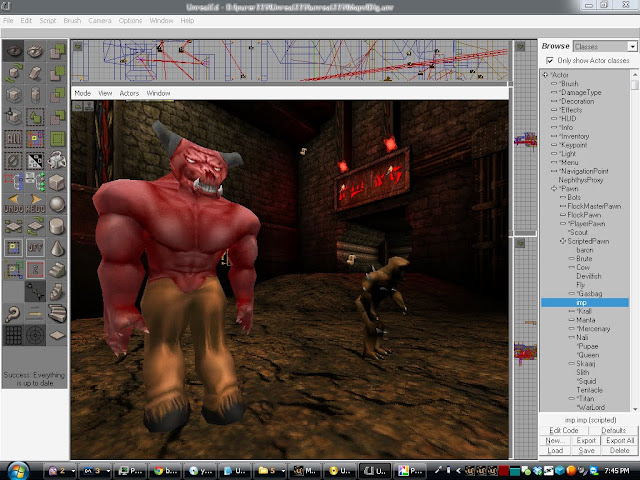Open the Browse Classes dropdown
This screenshot has width=640, height=480.
632,47
